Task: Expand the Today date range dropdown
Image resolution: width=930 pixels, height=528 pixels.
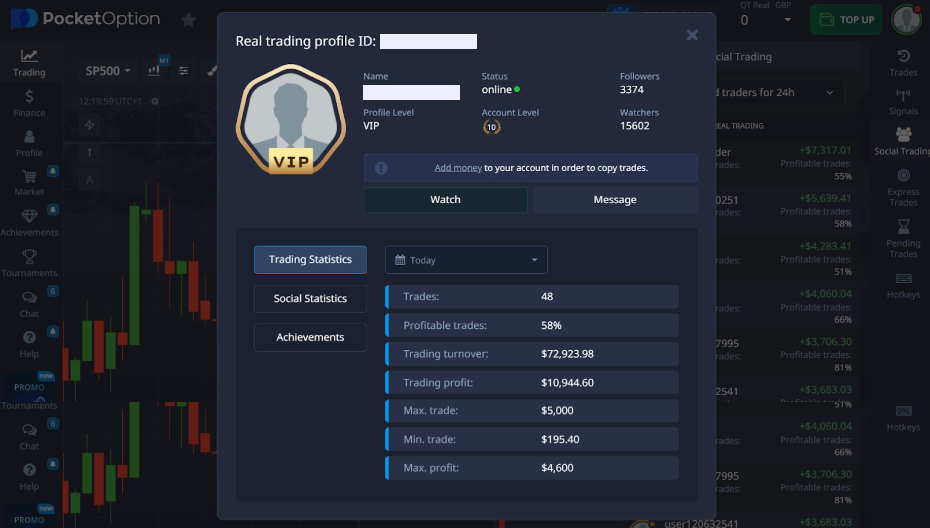Action: pos(466,260)
